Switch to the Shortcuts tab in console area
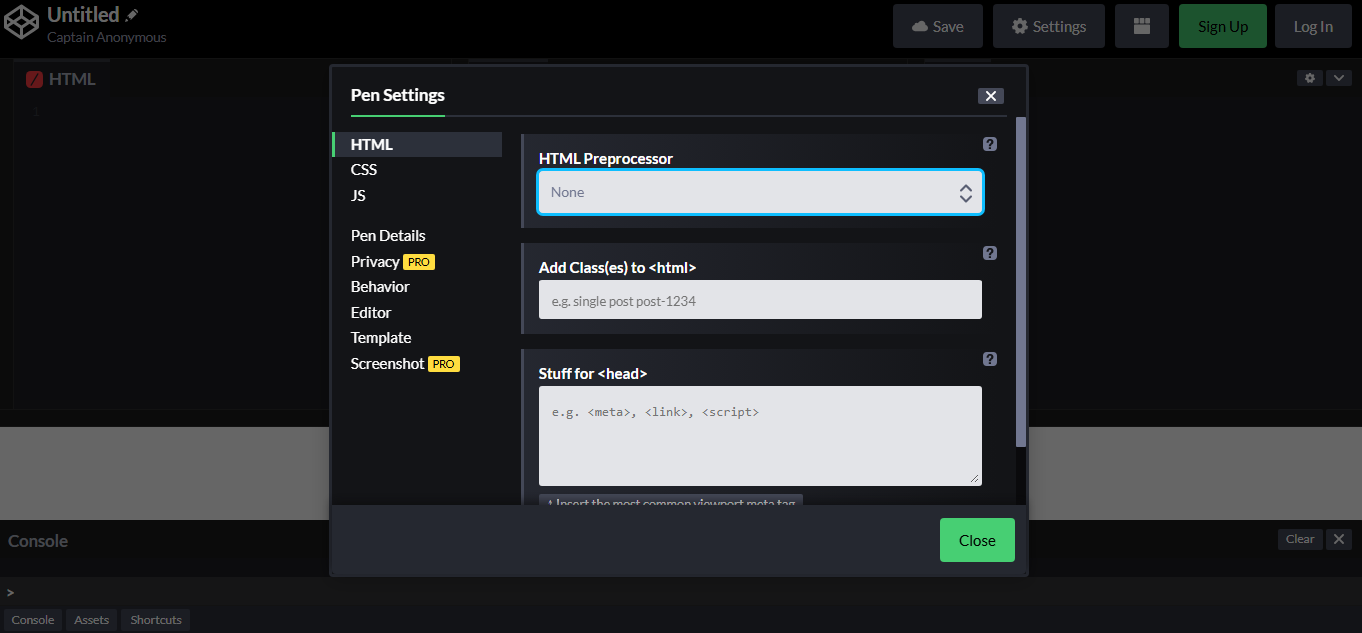Screen dimensions: 1362x633 click(x=155, y=620)
